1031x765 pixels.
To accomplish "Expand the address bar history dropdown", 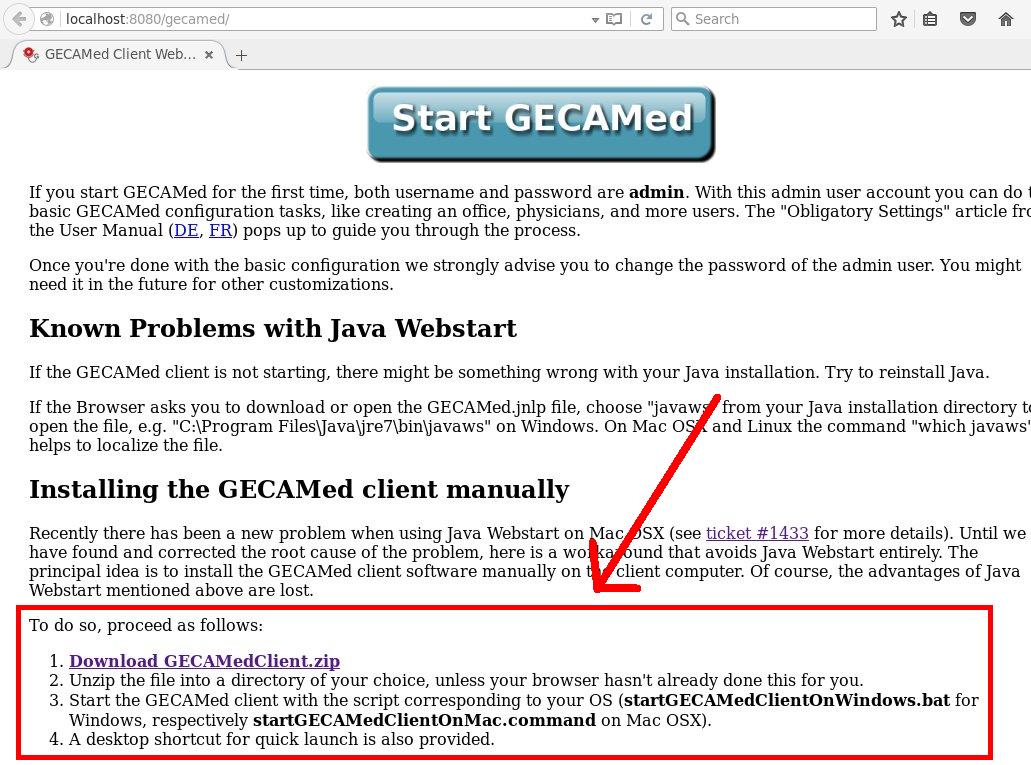I will tap(596, 19).
